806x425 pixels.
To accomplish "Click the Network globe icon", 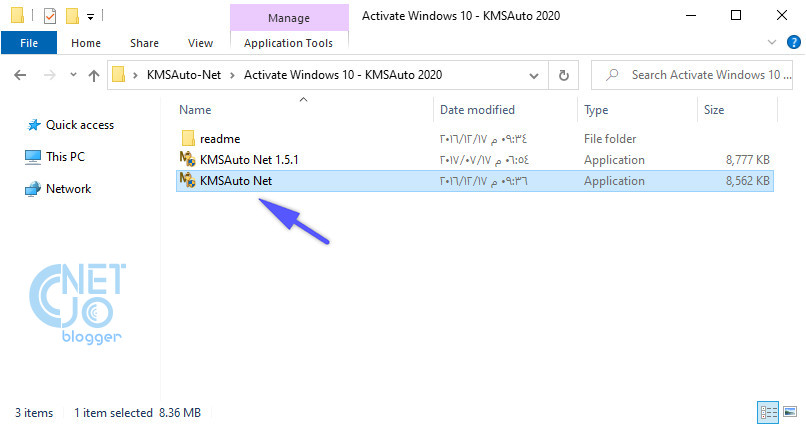I will coord(33,189).
